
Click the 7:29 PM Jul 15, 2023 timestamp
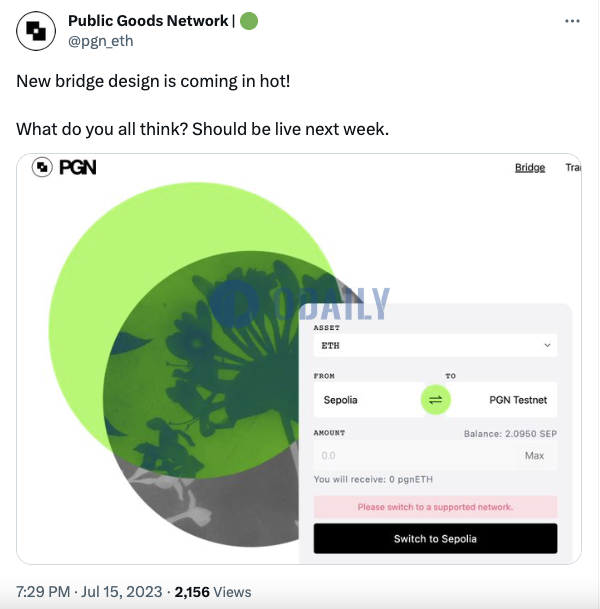click(x=89, y=592)
